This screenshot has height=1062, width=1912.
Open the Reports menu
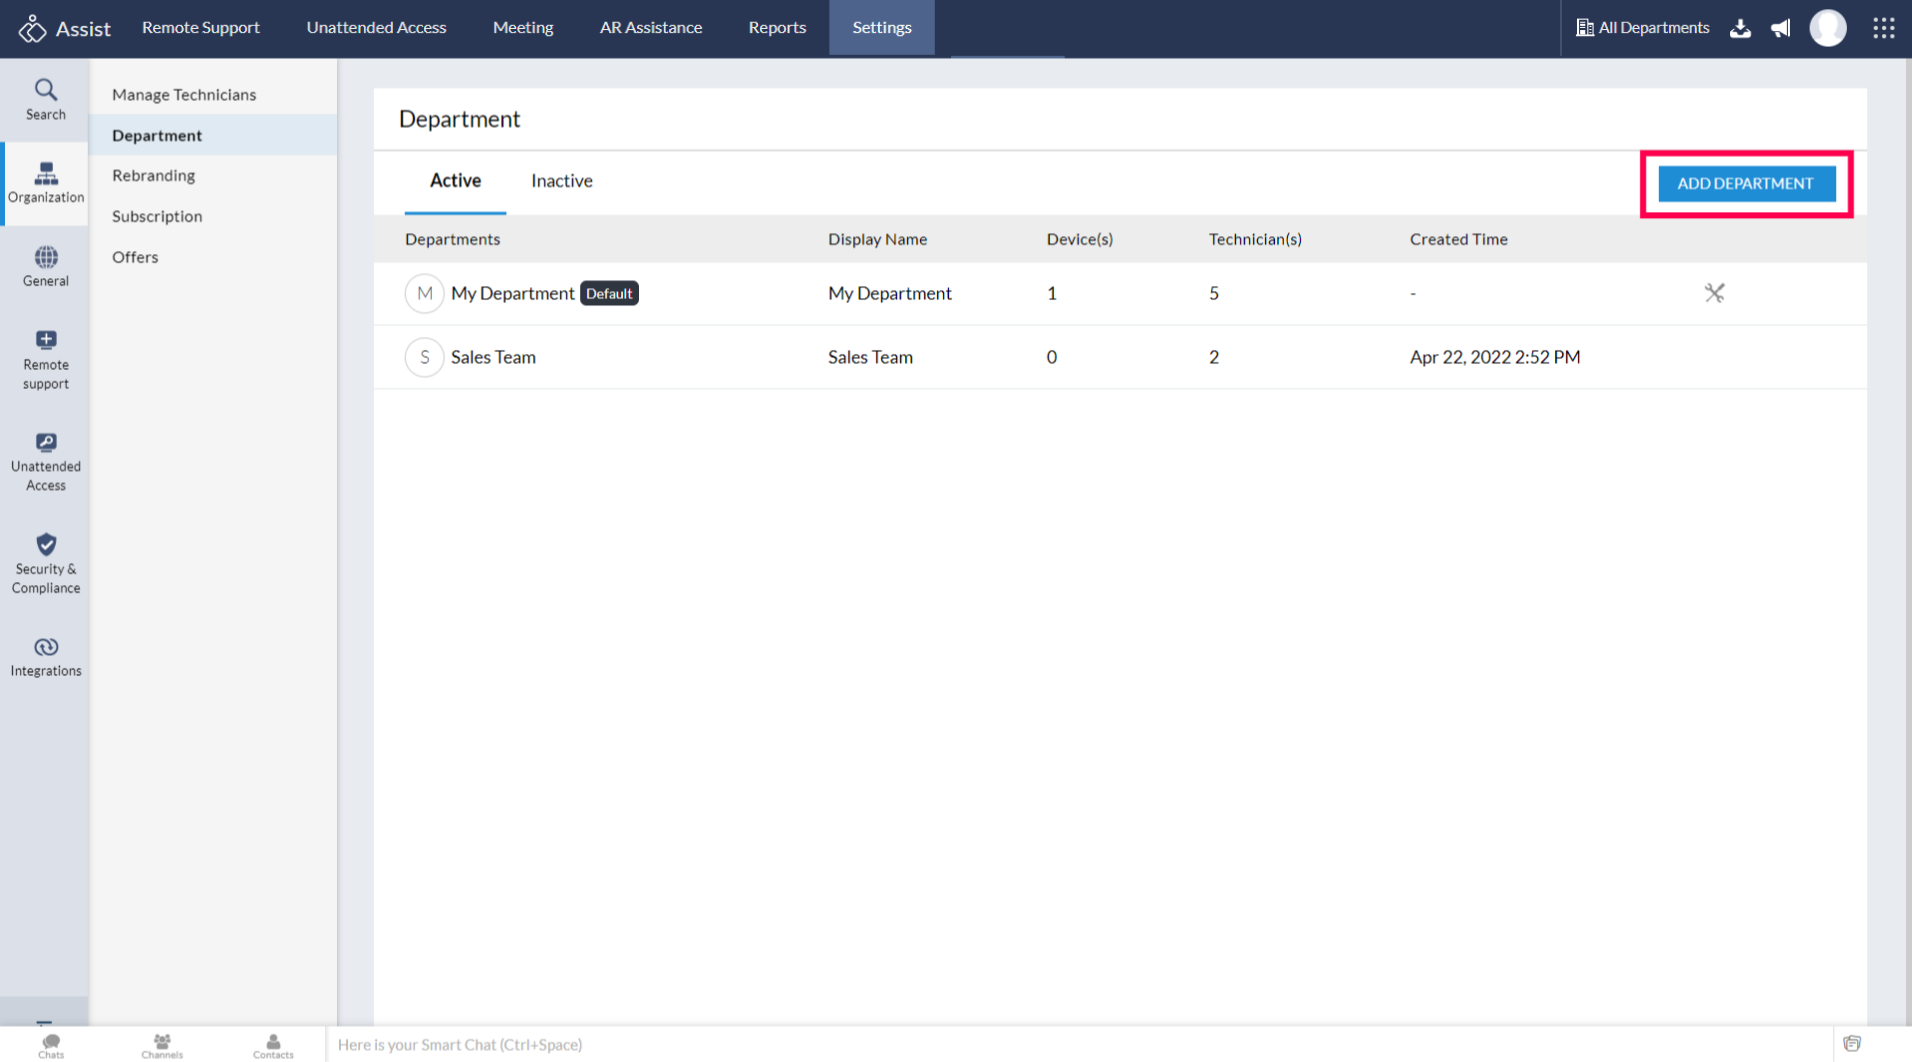[x=776, y=28]
